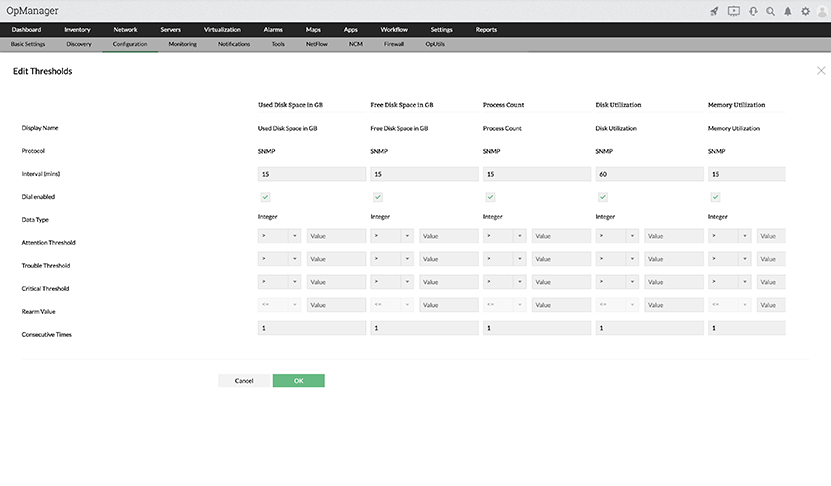Switch to the Monitoring tab

pyautogui.click(x=182, y=45)
